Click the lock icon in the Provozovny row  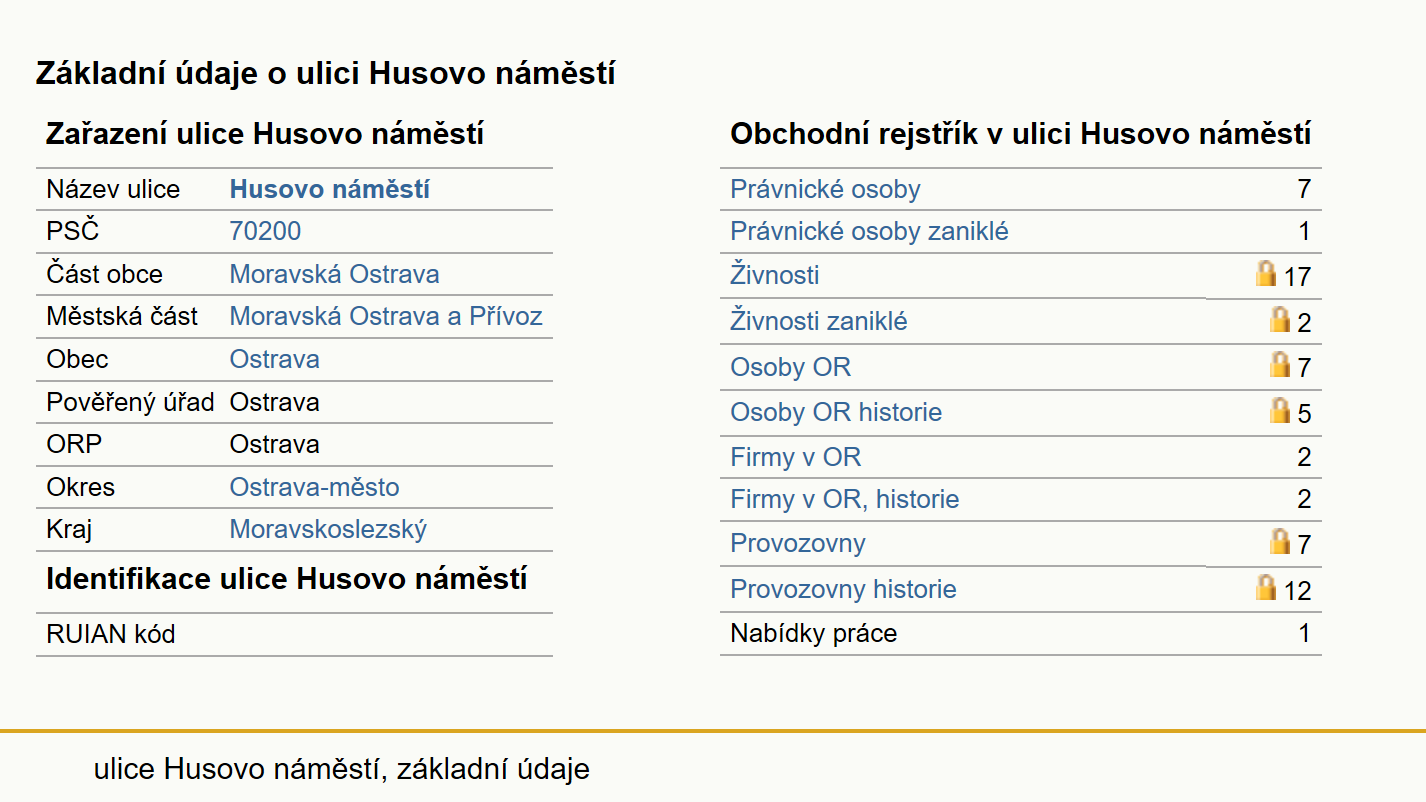(x=1280, y=541)
